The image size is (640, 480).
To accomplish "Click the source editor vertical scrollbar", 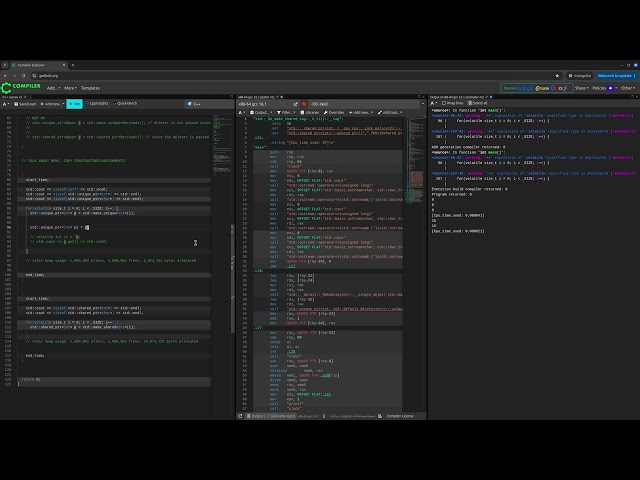I will coord(233,278).
